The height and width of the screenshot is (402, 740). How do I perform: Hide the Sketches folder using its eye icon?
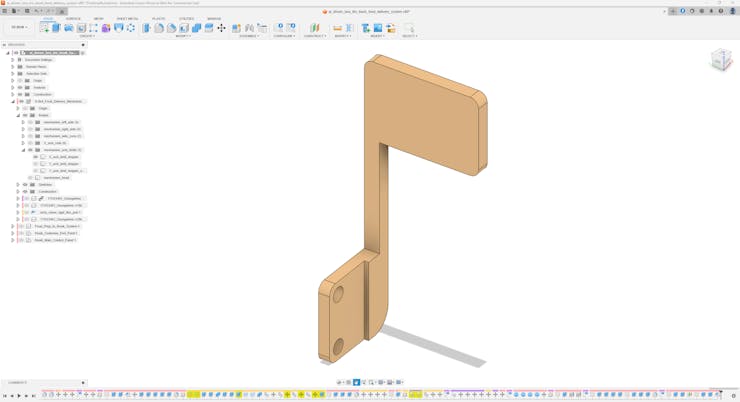point(25,184)
